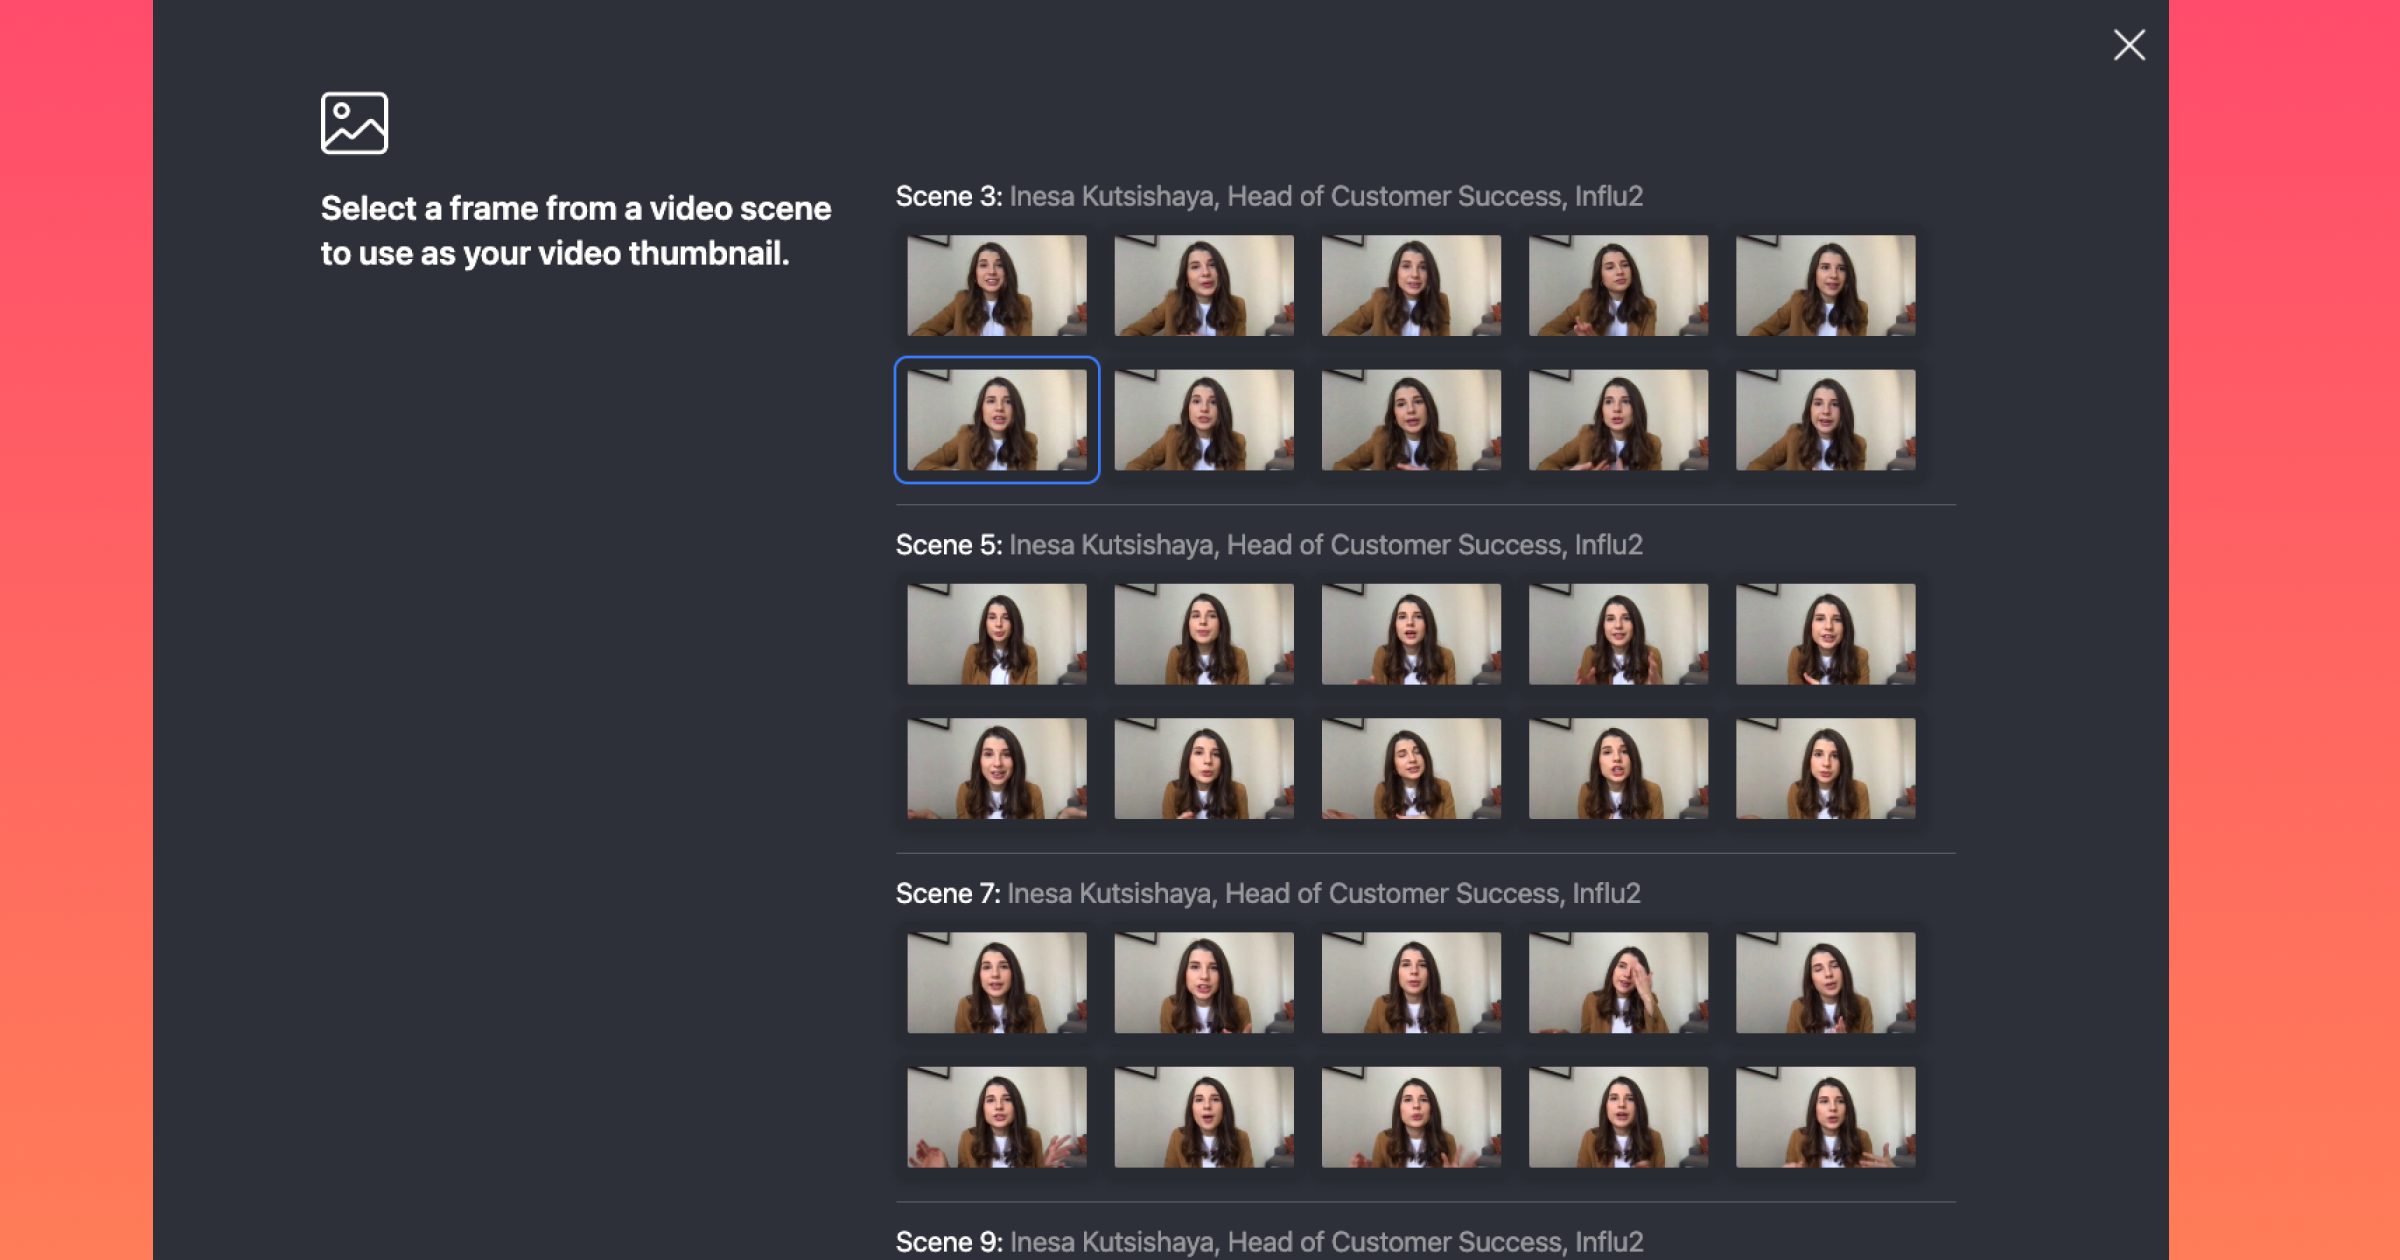Screen dimensions: 2400x1260
Task: Select first frame of Scene 5
Action: pos(996,634)
